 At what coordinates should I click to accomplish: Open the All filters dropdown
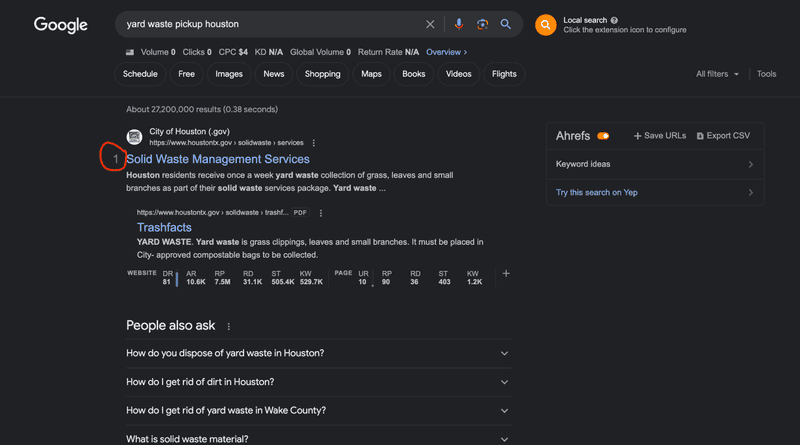(717, 74)
